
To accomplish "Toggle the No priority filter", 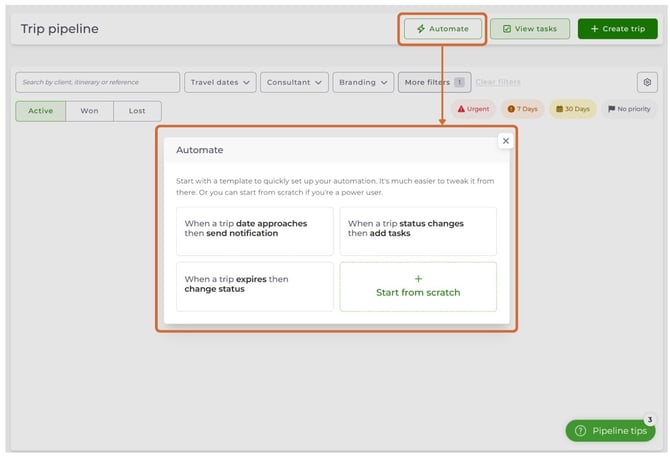I will pos(629,109).
